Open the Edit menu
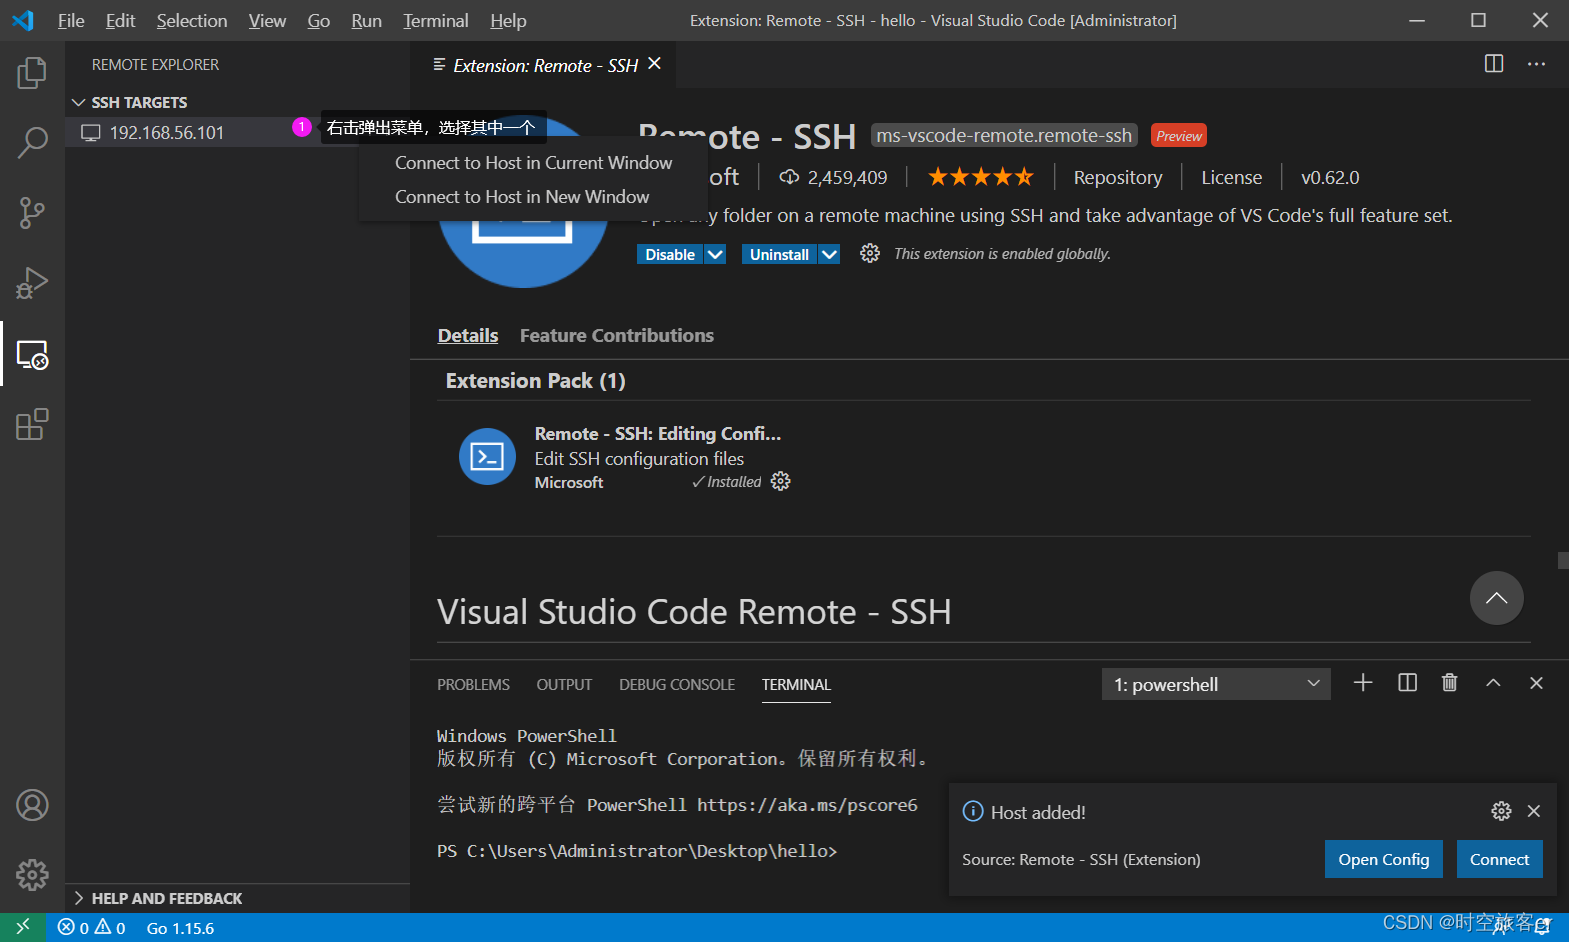This screenshot has width=1569, height=942. [120, 20]
